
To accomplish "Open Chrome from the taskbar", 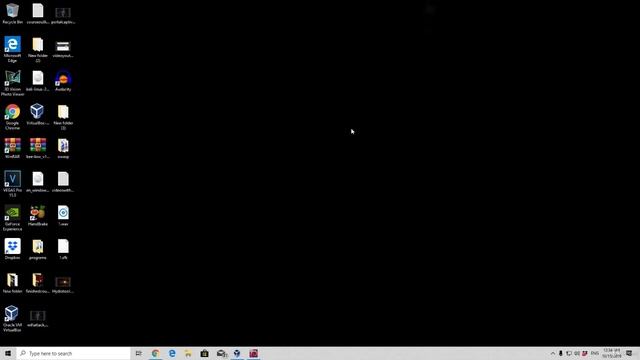I will (155, 353).
